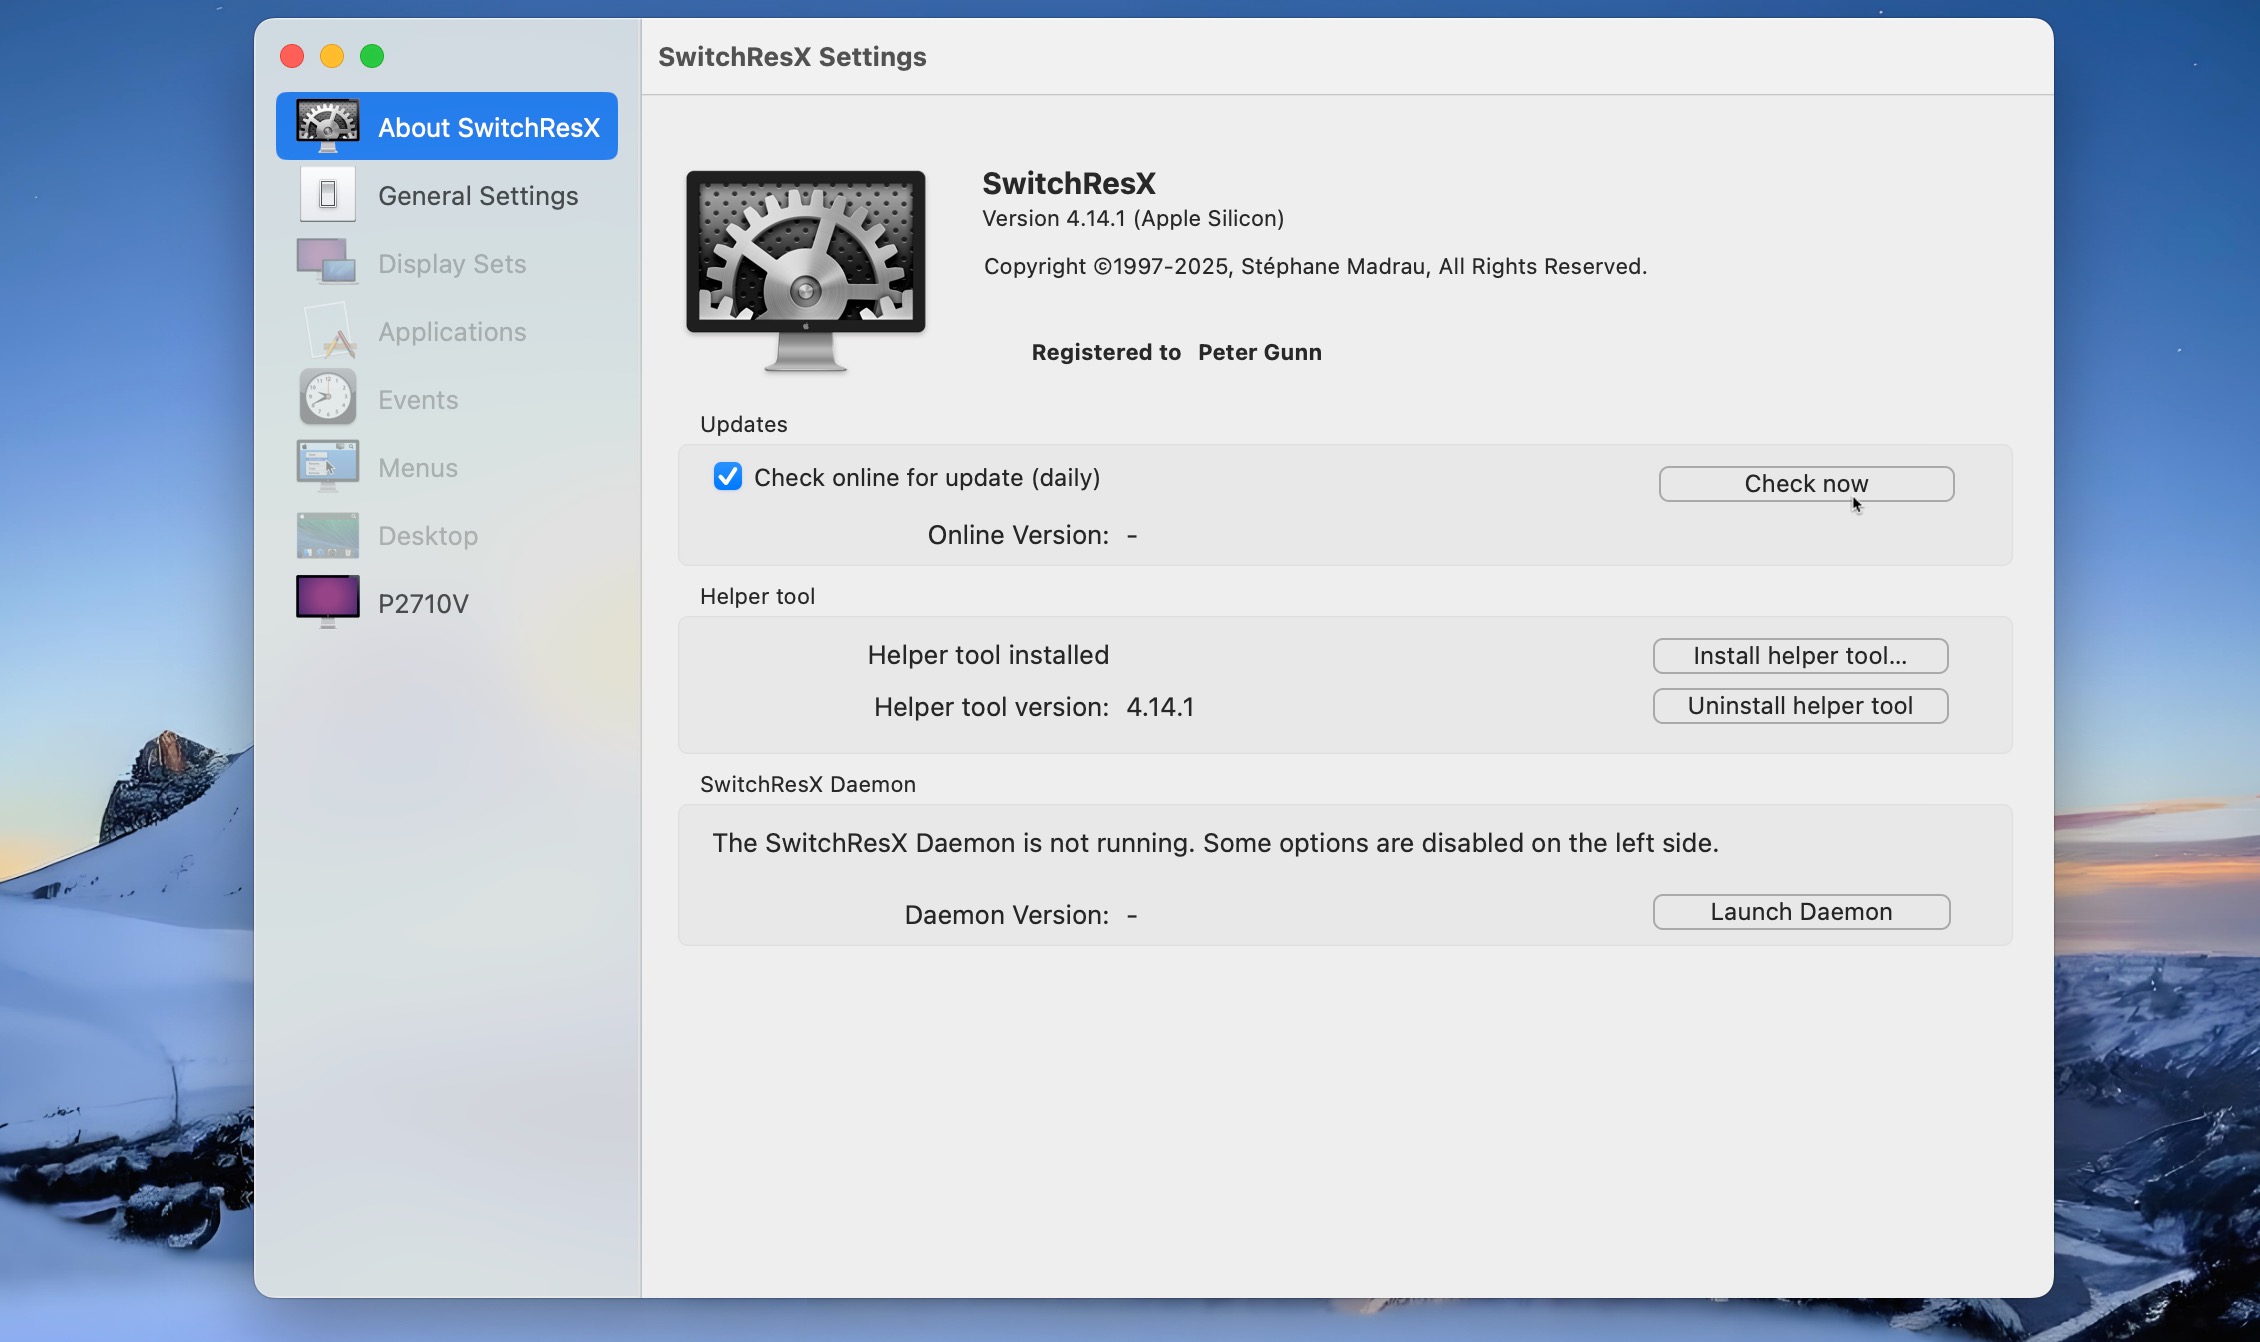
Task: Click the SwitchResX Settings title
Action: pyautogui.click(x=792, y=57)
